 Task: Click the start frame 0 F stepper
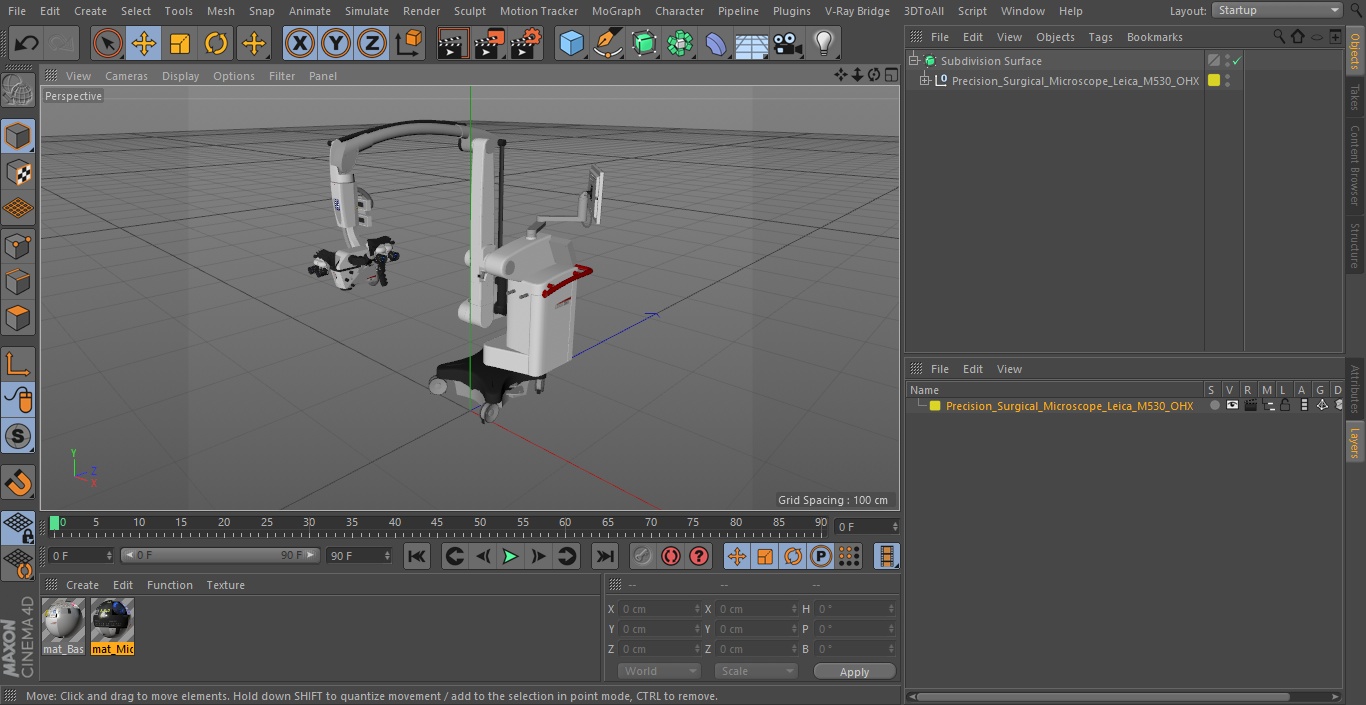point(108,555)
